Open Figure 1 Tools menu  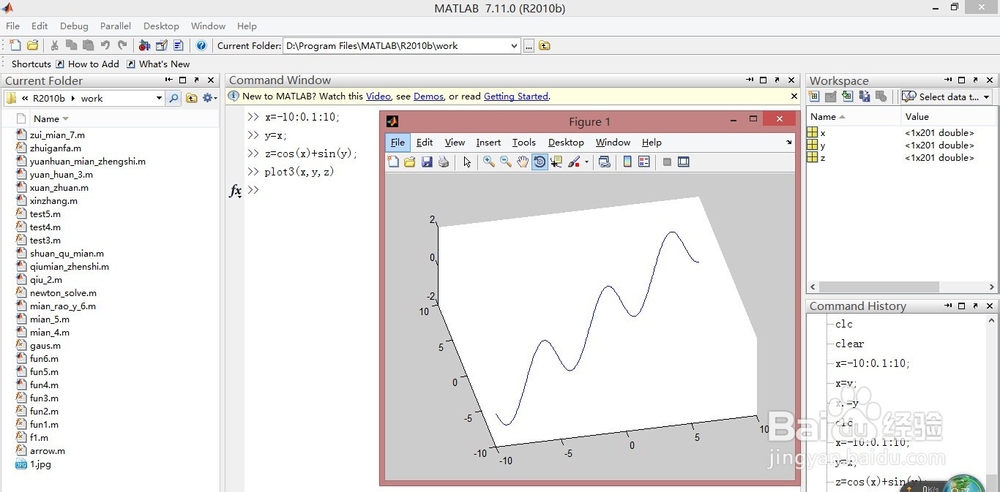coord(524,142)
